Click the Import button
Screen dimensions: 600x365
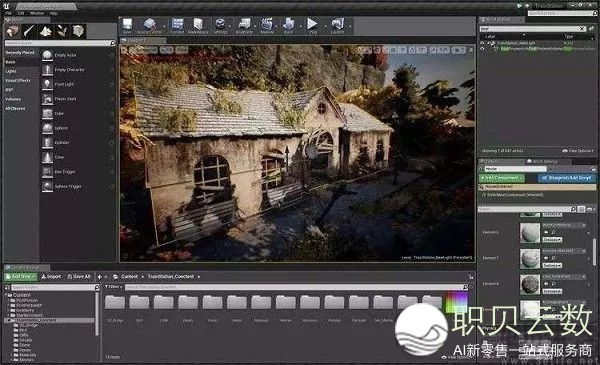pyautogui.click(x=51, y=276)
